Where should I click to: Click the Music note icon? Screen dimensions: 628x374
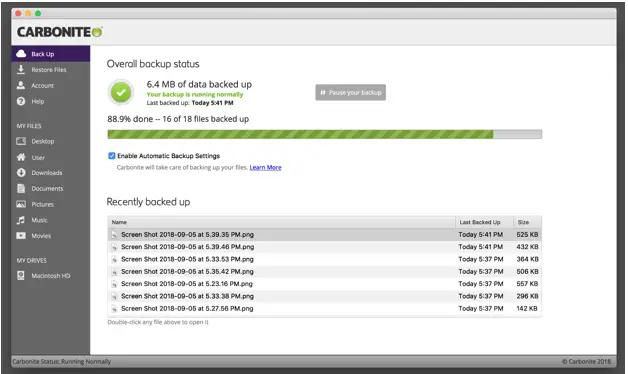tap(21, 220)
